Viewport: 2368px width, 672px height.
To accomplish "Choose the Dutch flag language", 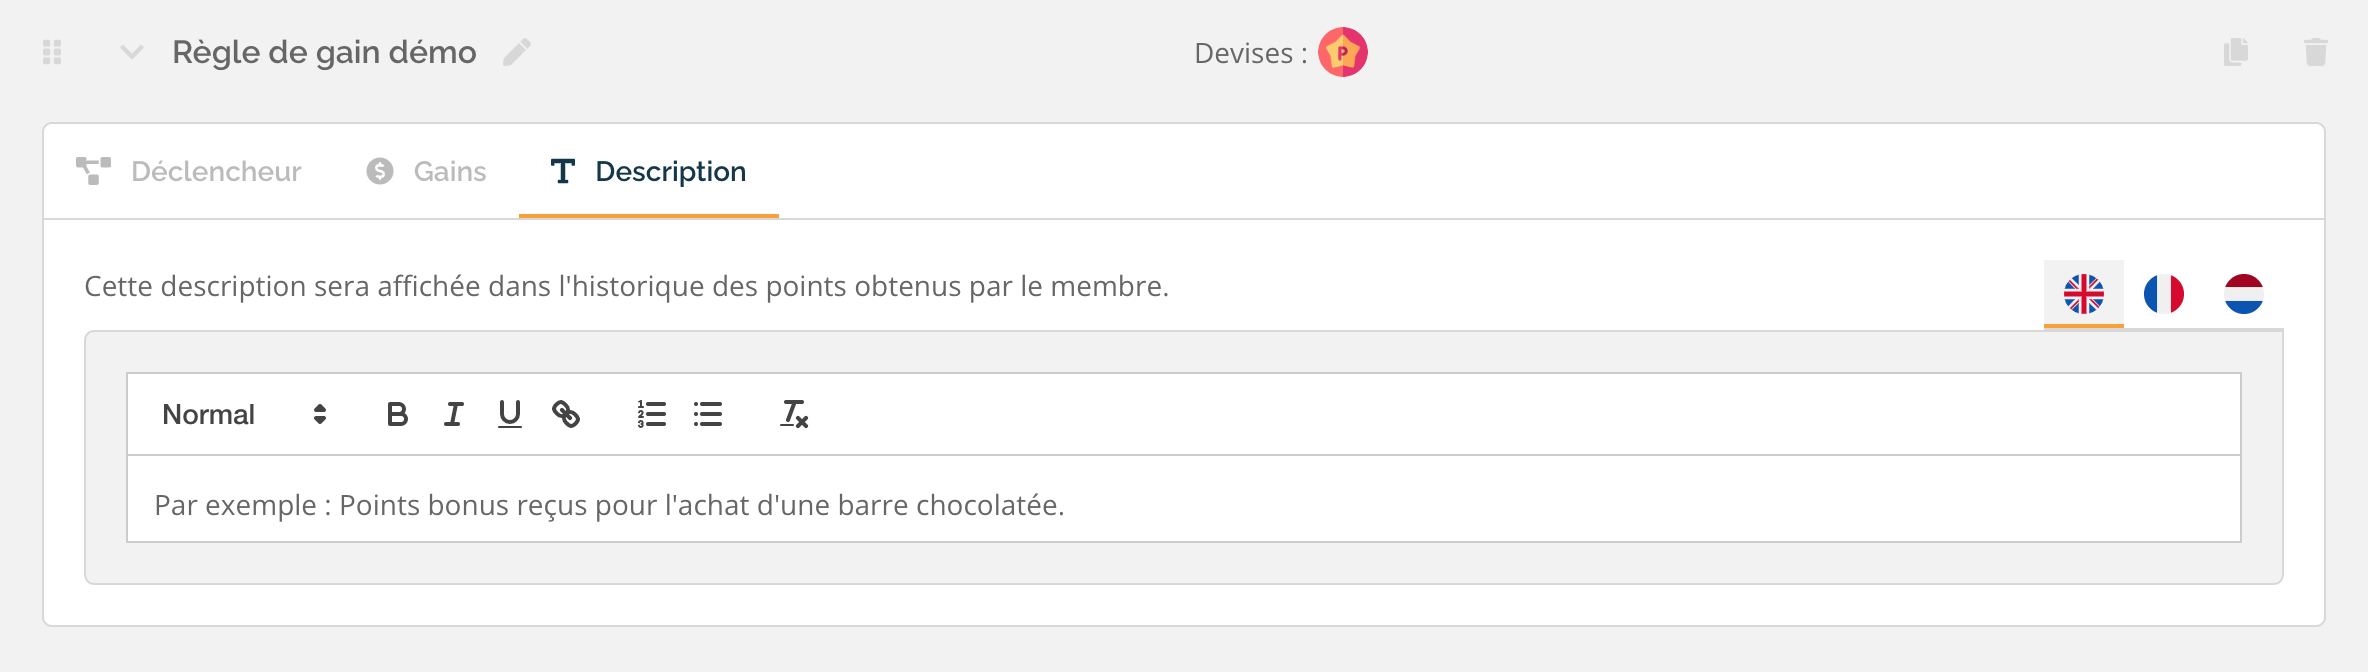I will coord(2244,294).
